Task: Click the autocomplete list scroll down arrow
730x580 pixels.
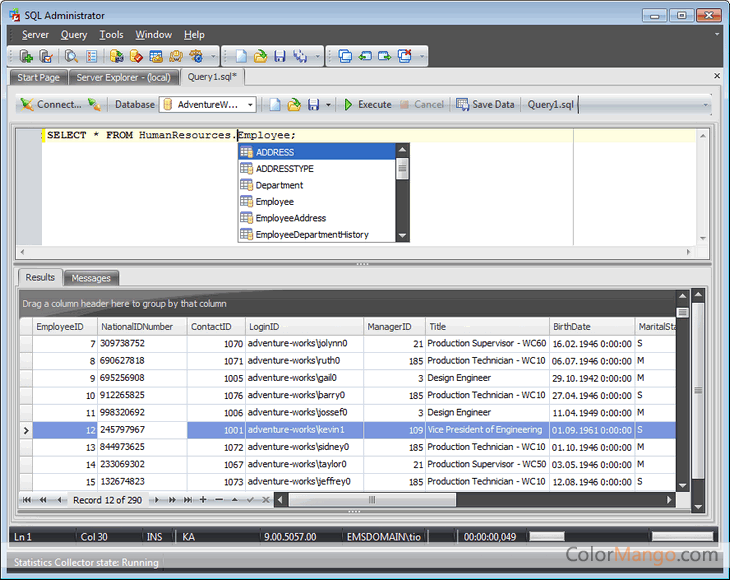Action: tap(403, 236)
